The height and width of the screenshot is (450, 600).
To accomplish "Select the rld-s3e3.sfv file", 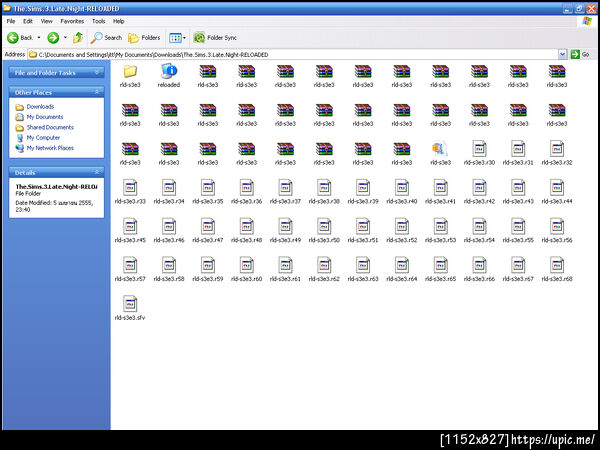I will point(130,308).
